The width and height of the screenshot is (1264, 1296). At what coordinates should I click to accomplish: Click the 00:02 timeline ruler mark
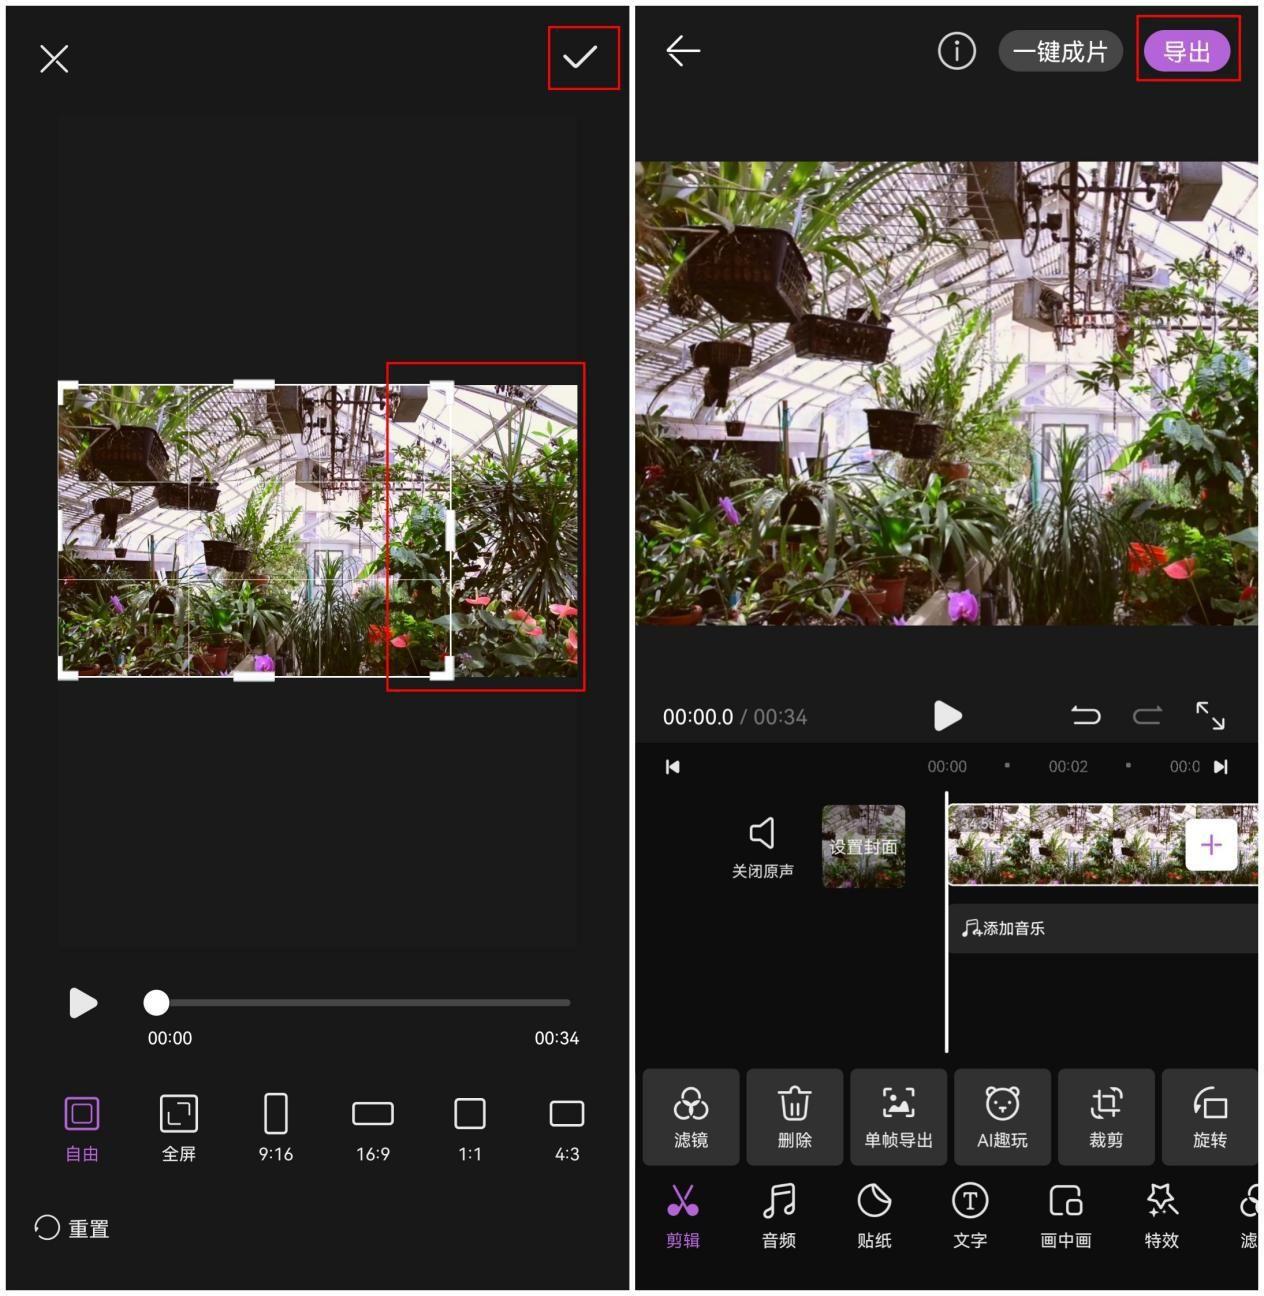pyautogui.click(x=1068, y=767)
